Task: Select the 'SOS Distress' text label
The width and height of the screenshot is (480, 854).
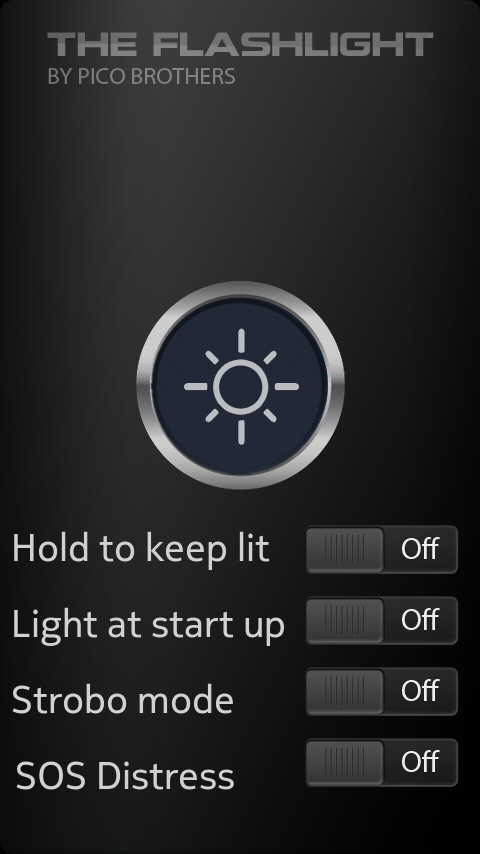Action: tap(125, 776)
